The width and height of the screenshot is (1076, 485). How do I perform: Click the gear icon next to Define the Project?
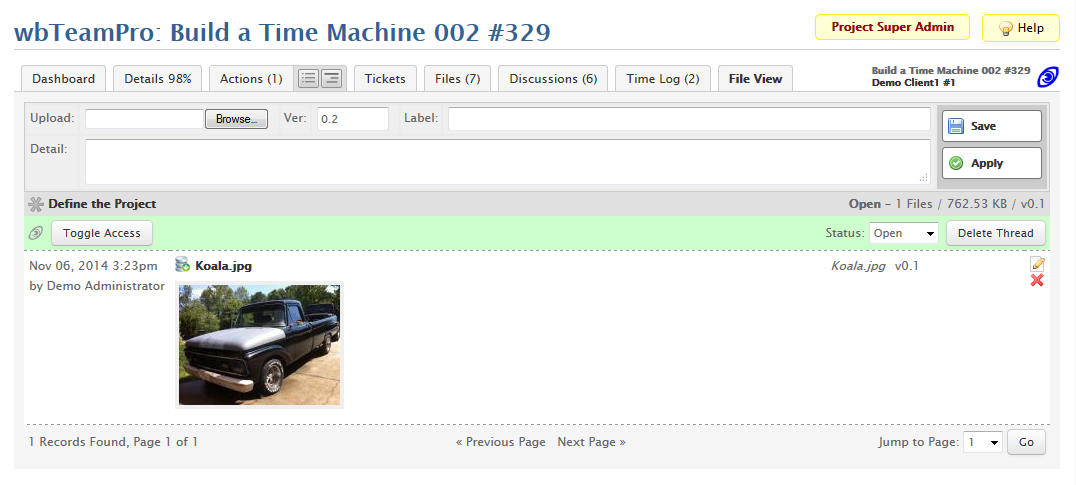(x=36, y=204)
